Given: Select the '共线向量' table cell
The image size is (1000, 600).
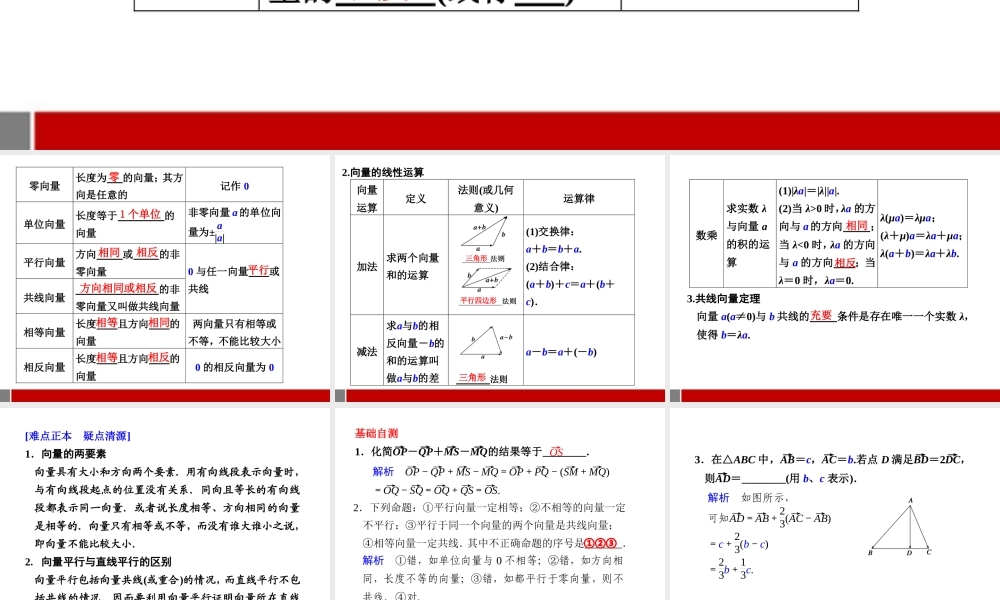Looking at the screenshot, I should 45,296.
